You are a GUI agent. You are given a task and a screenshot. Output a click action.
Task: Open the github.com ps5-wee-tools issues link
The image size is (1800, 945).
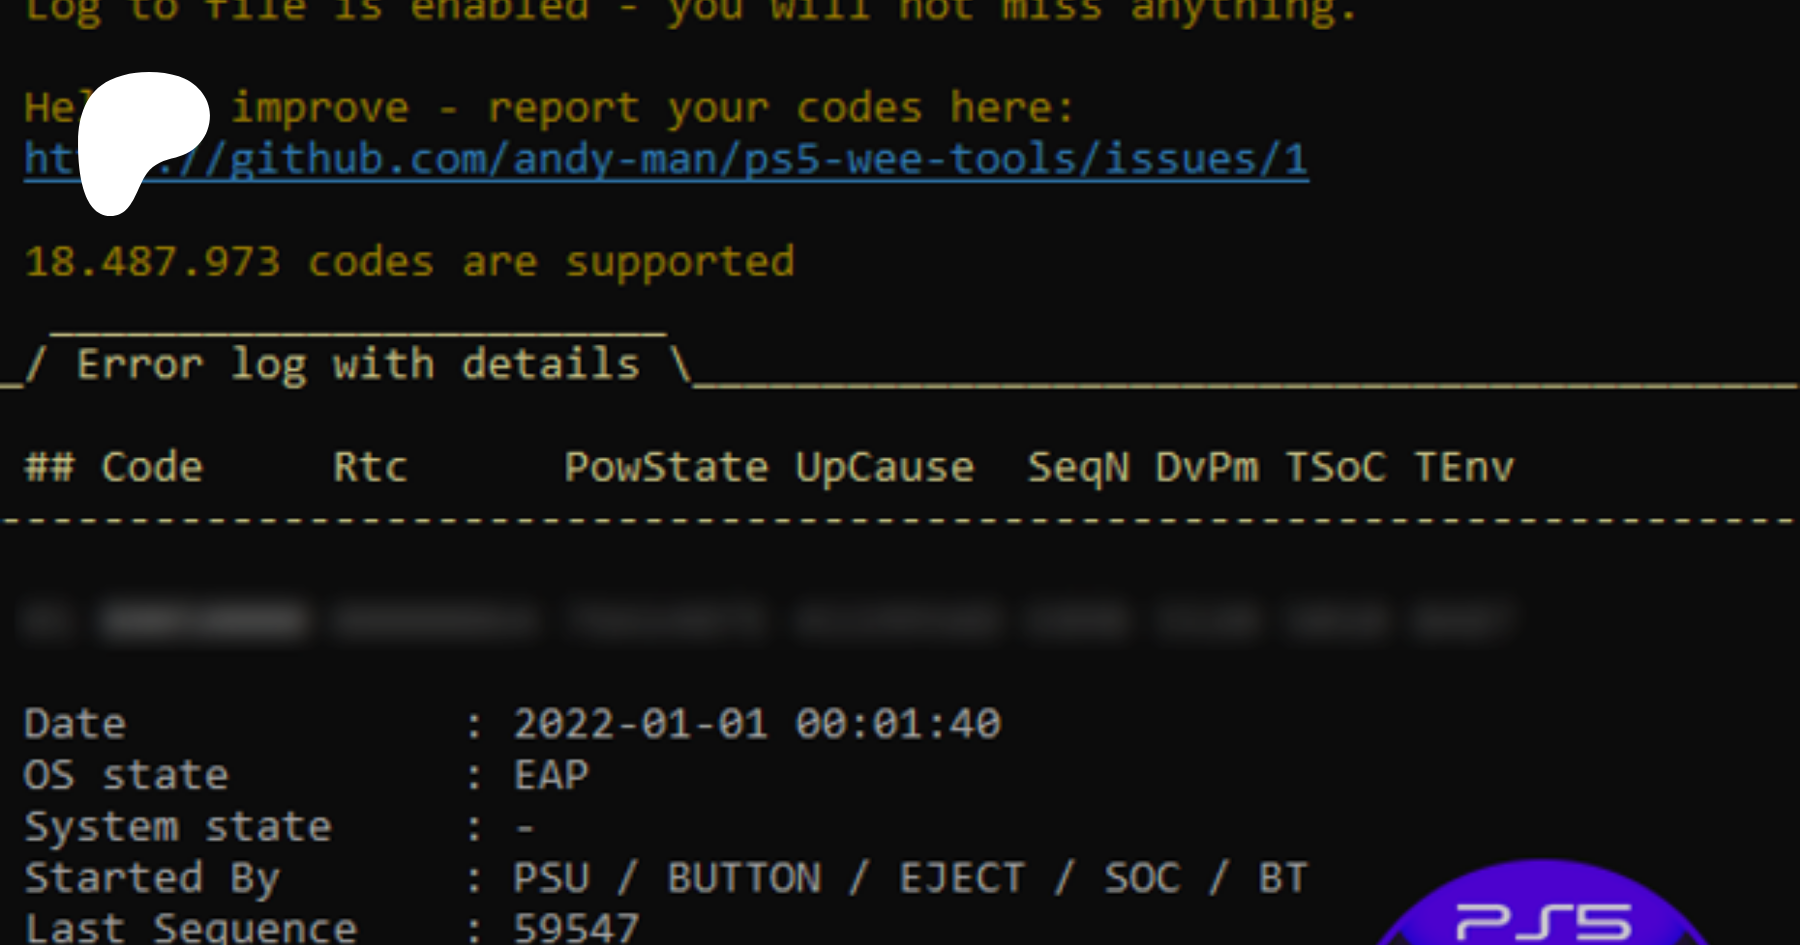[x=760, y=160]
